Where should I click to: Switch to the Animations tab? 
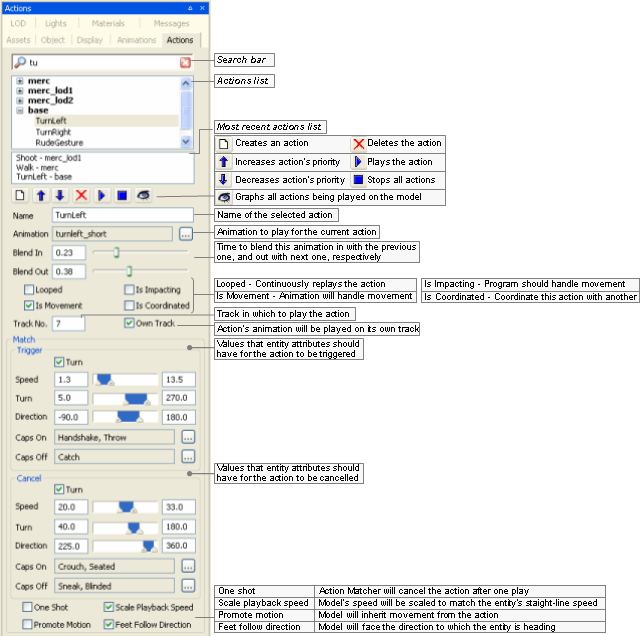tap(137, 40)
